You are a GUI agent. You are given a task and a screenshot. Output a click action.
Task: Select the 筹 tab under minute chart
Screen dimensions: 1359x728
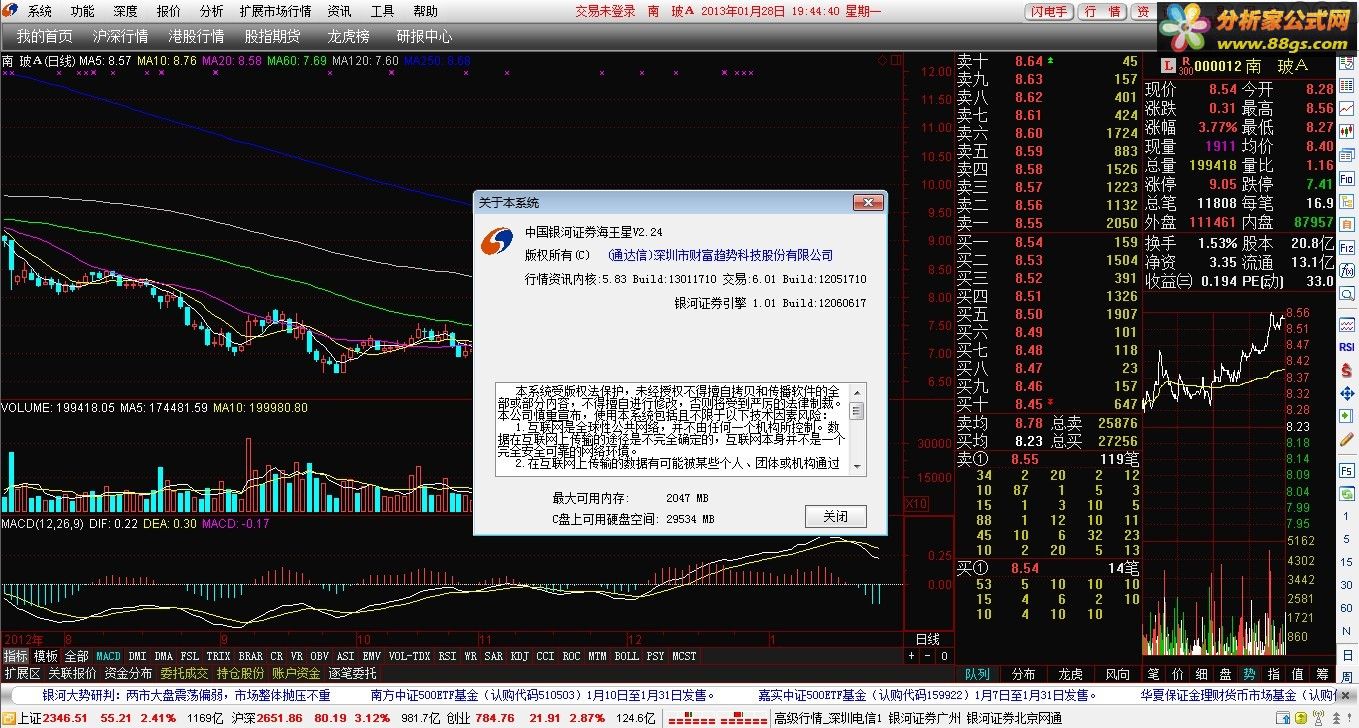point(1322,675)
